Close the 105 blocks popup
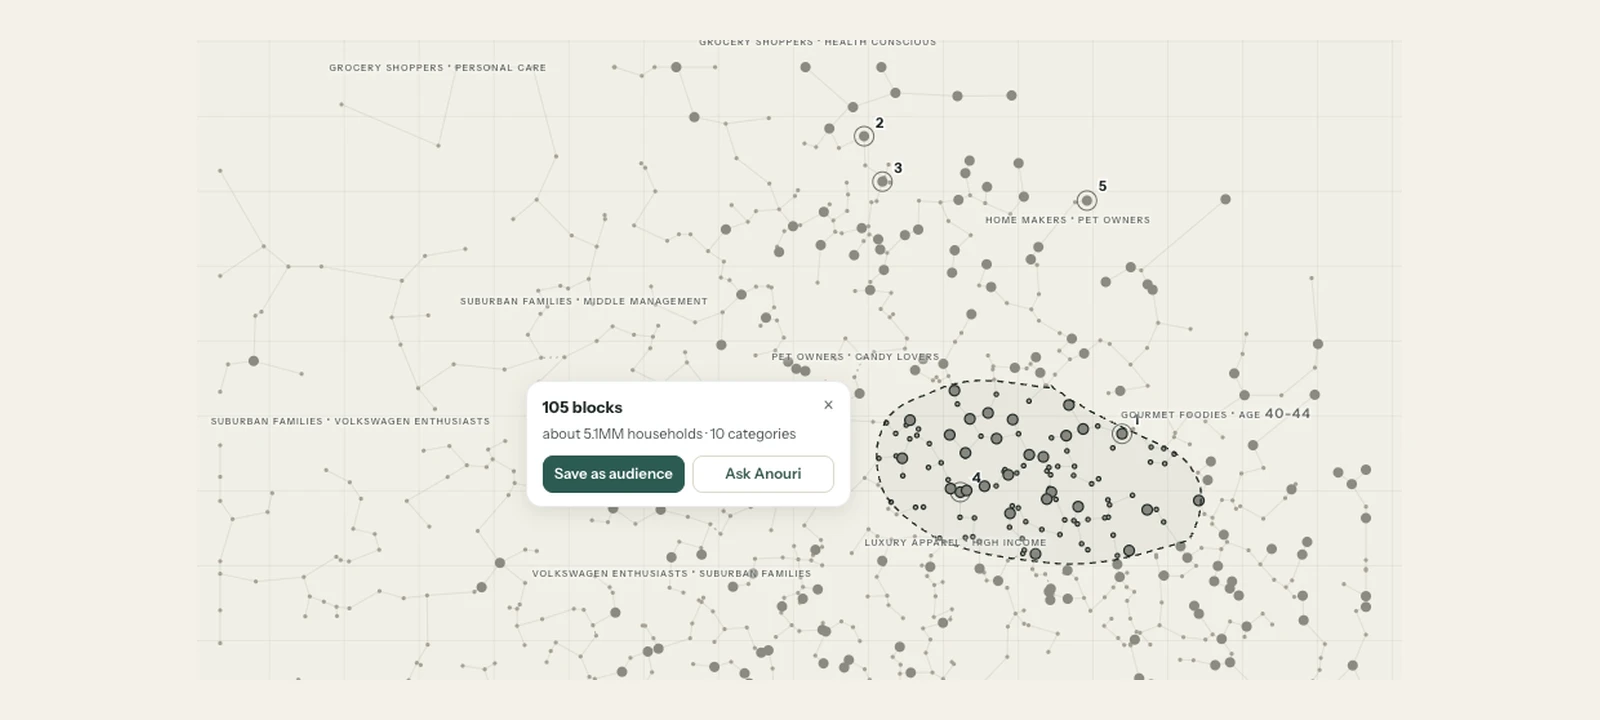The height and width of the screenshot is (720, 1600). coord(828,405)
